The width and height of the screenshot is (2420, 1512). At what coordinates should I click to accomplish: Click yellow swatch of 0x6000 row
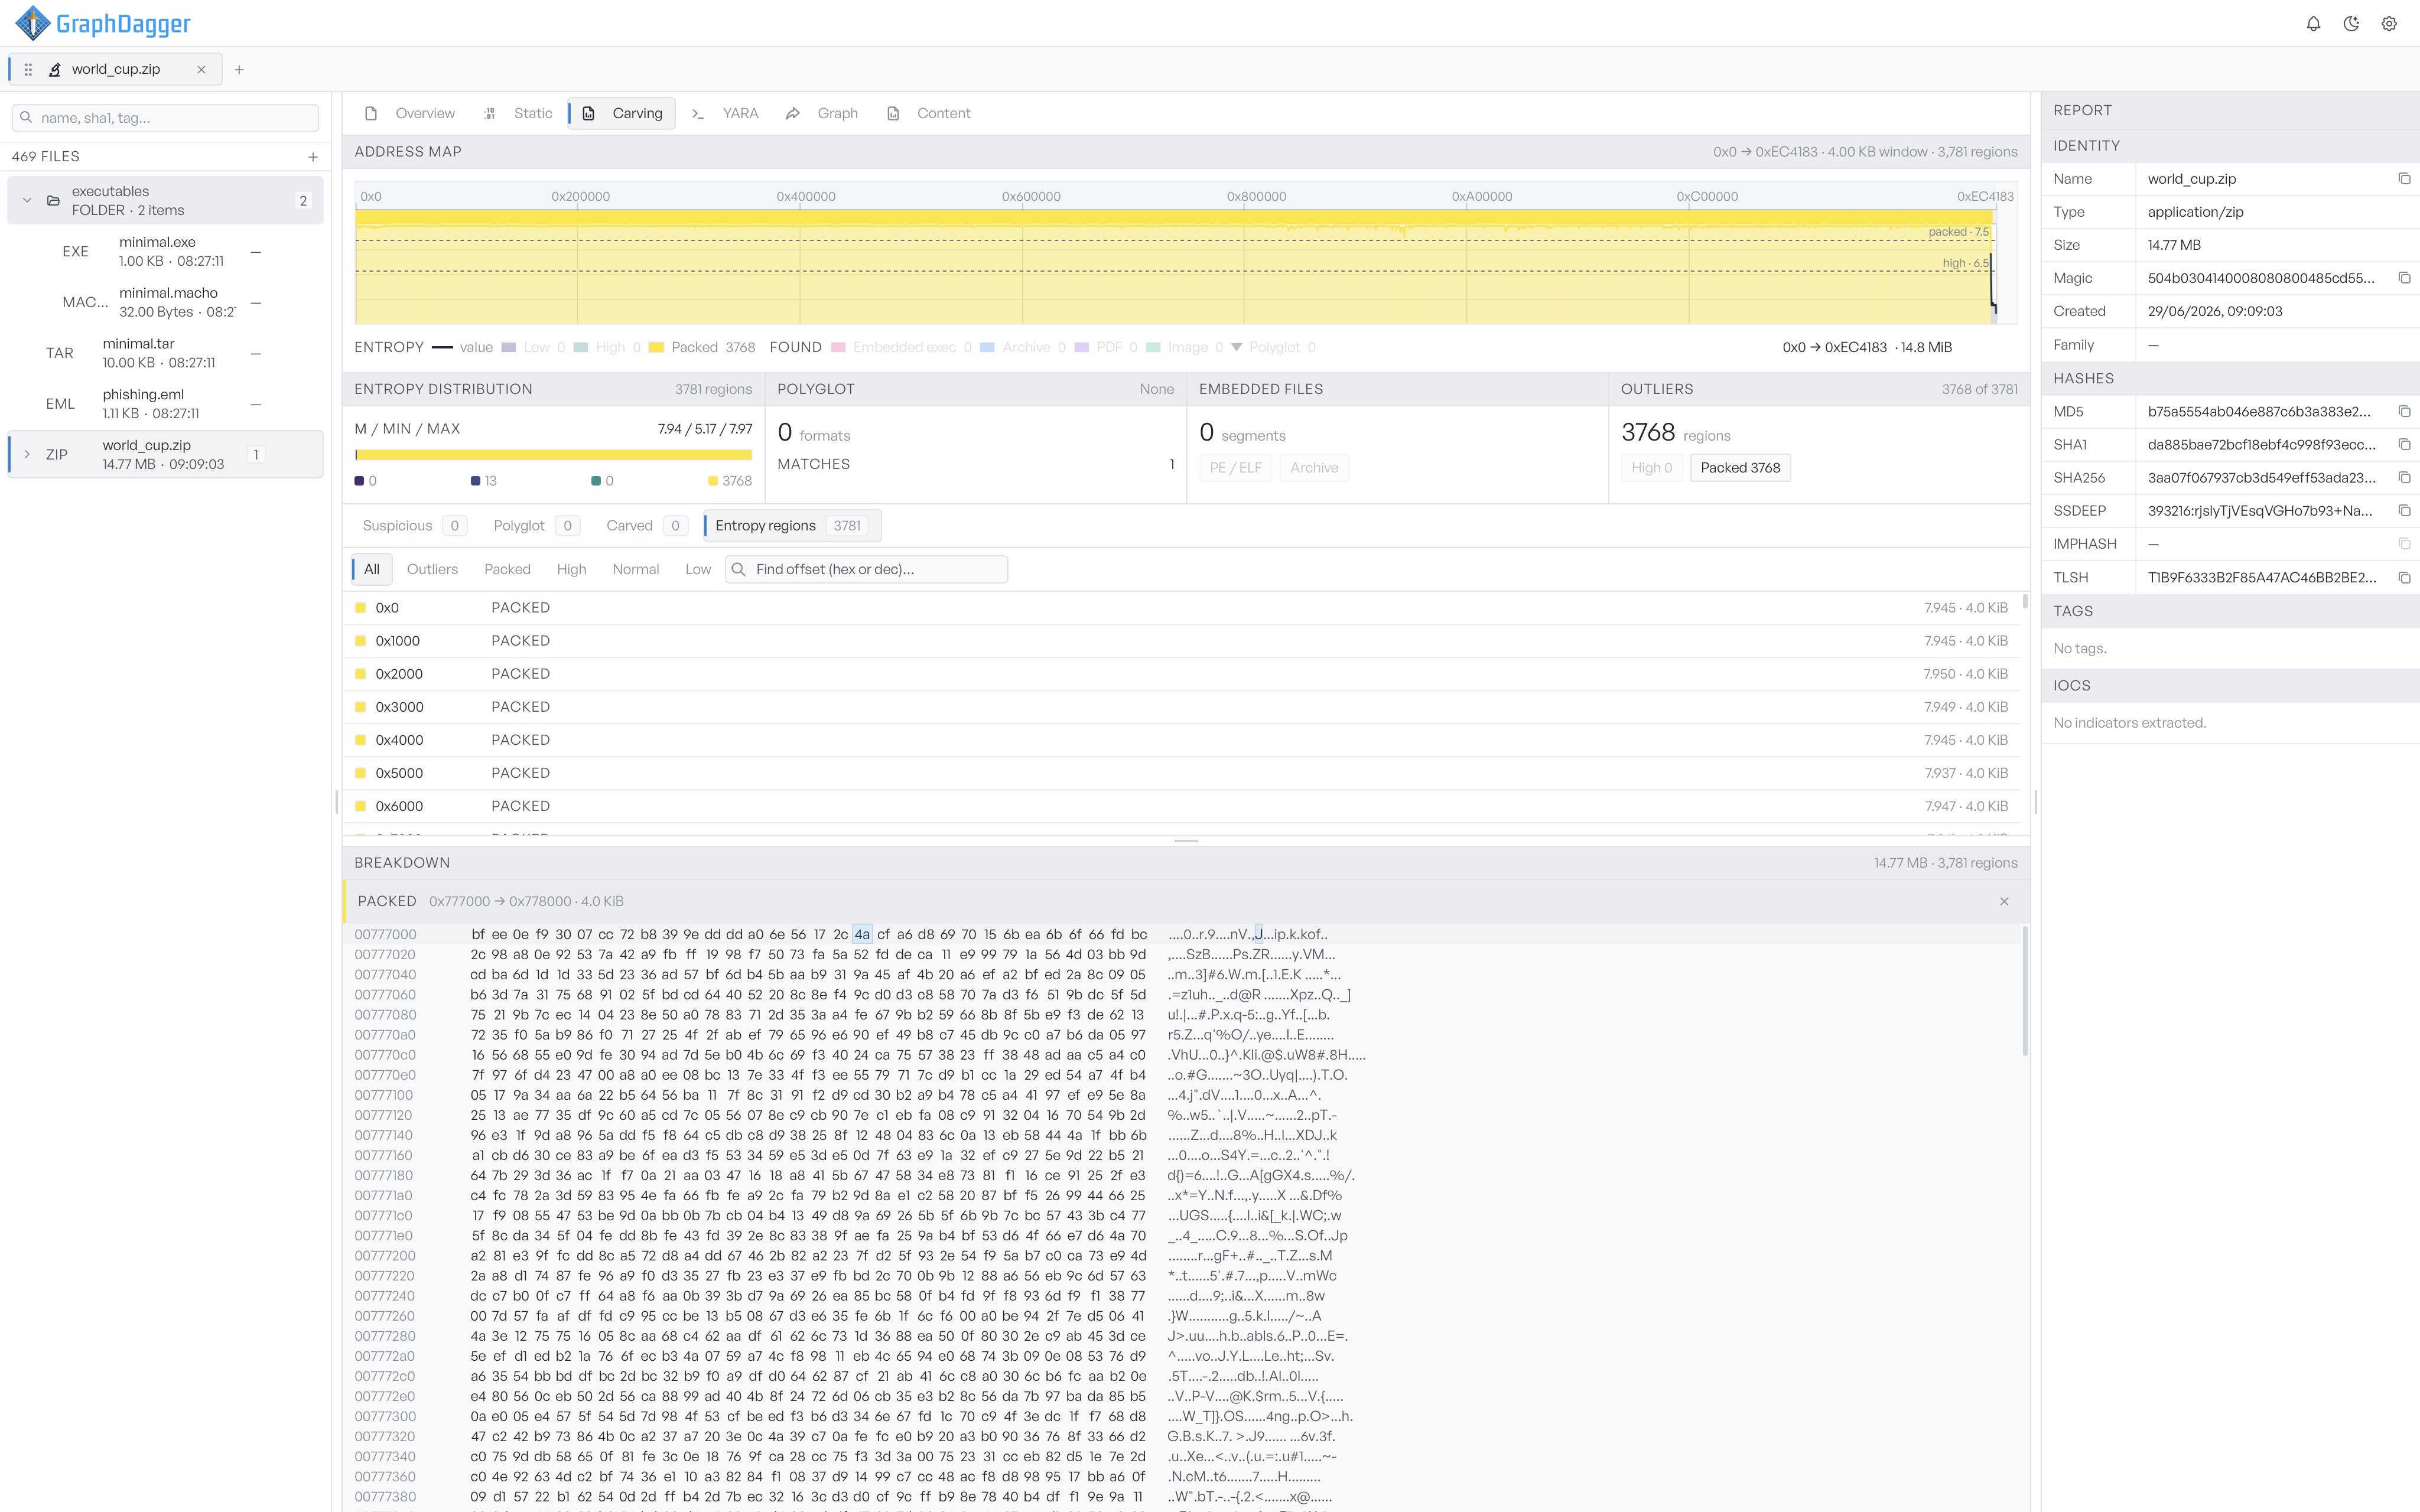coord(360,806)
